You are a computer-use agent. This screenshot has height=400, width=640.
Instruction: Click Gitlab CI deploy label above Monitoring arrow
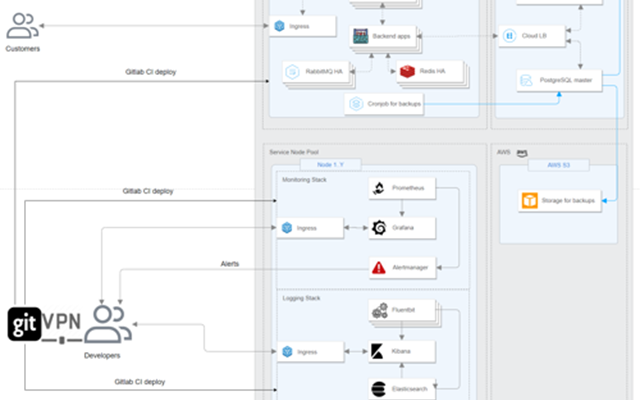[148, 191]
